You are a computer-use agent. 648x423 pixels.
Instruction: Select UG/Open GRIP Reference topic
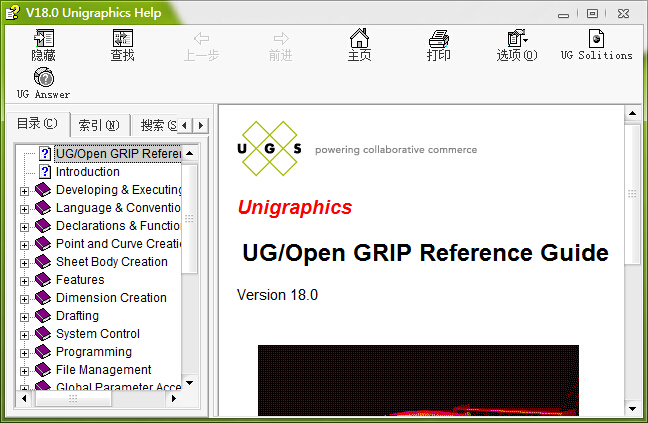(x=118, y=154)
